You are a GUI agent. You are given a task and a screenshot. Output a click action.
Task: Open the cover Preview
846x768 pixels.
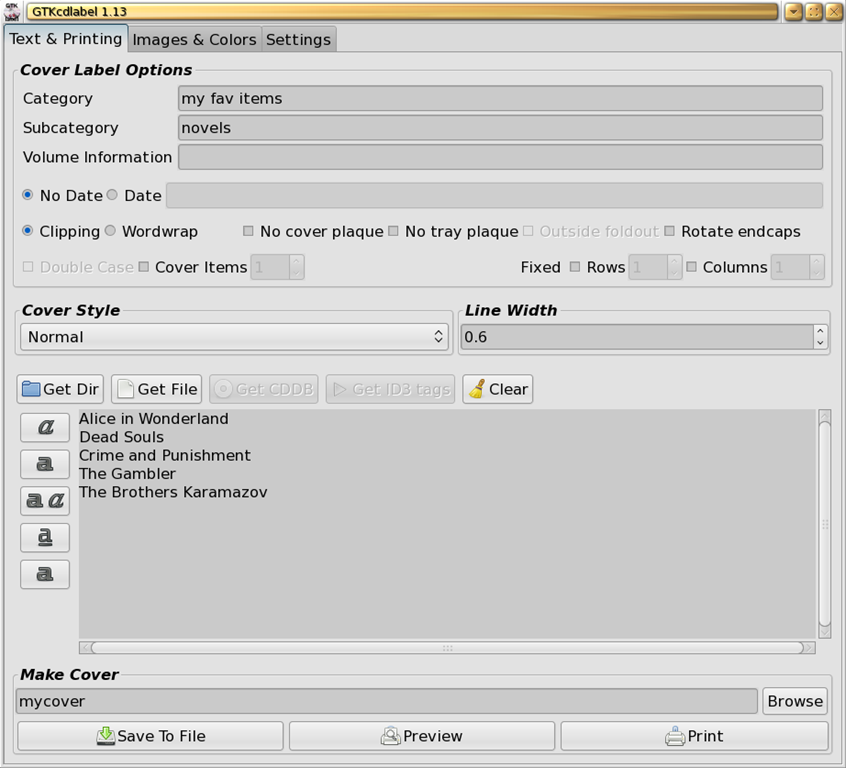[x=422, y=736]
